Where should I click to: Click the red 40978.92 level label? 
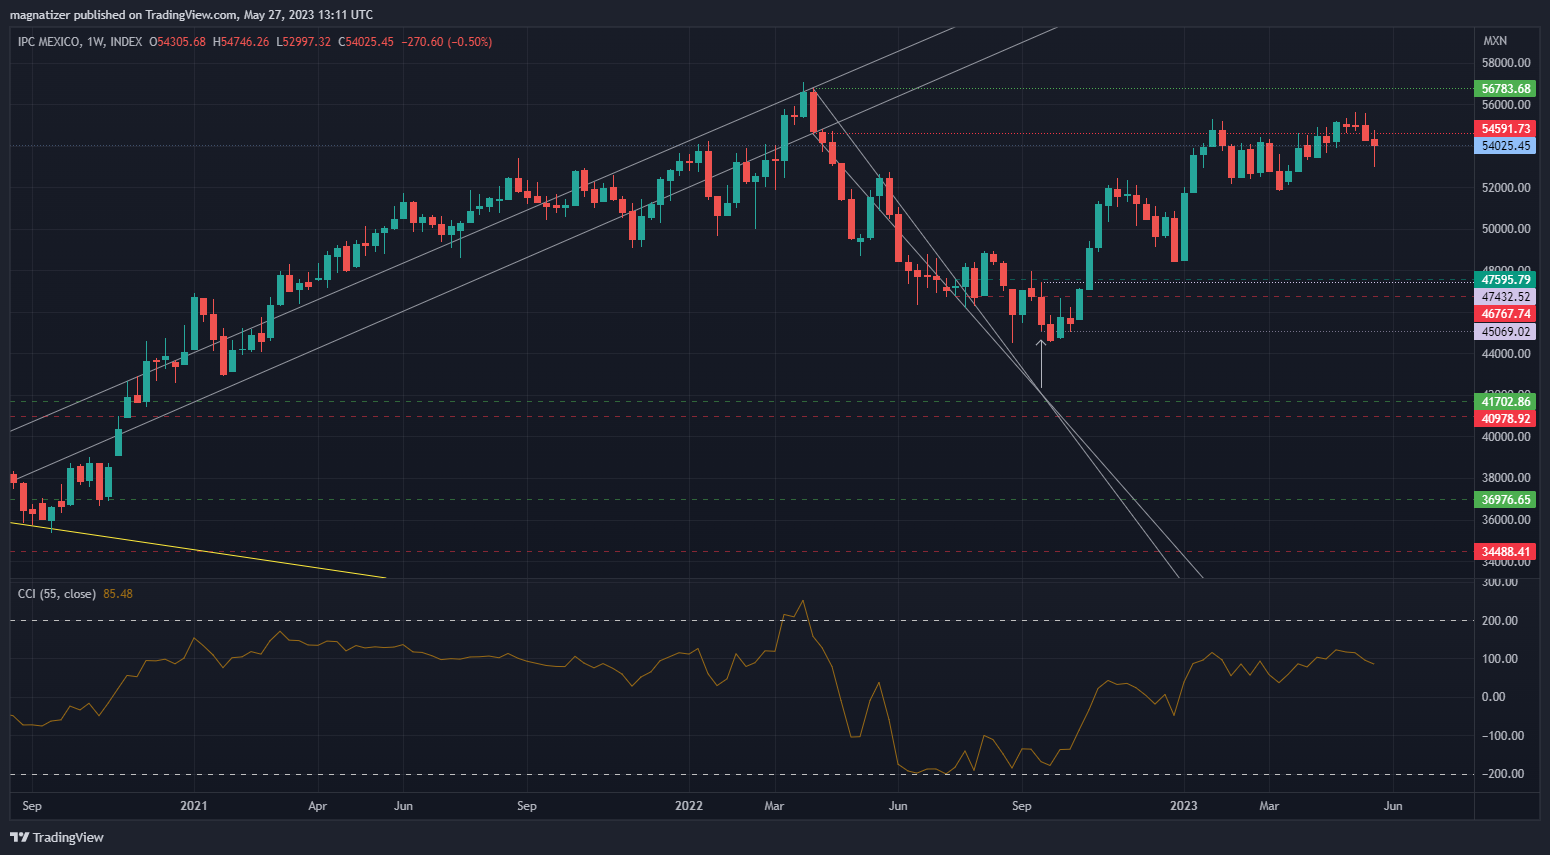point(1505,419)
